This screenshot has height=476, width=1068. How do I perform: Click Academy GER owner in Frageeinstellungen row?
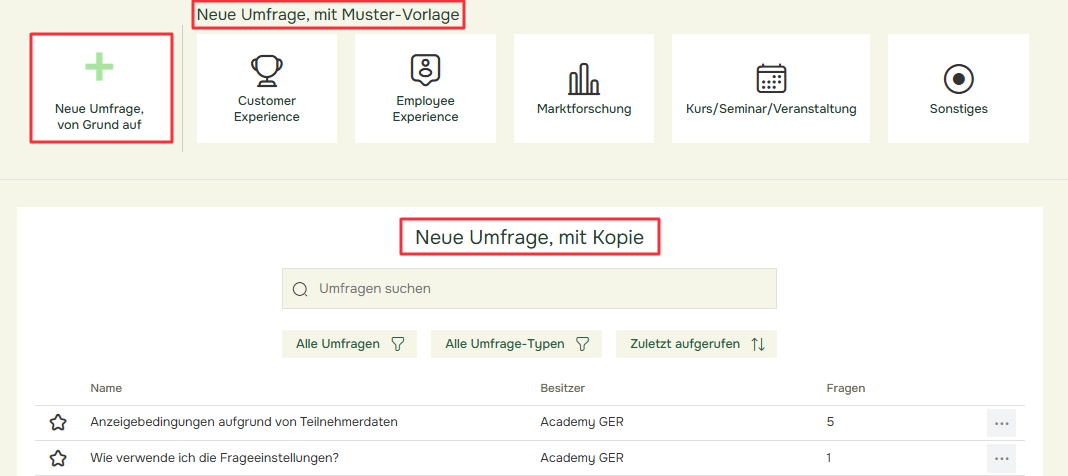click(582, 458)
